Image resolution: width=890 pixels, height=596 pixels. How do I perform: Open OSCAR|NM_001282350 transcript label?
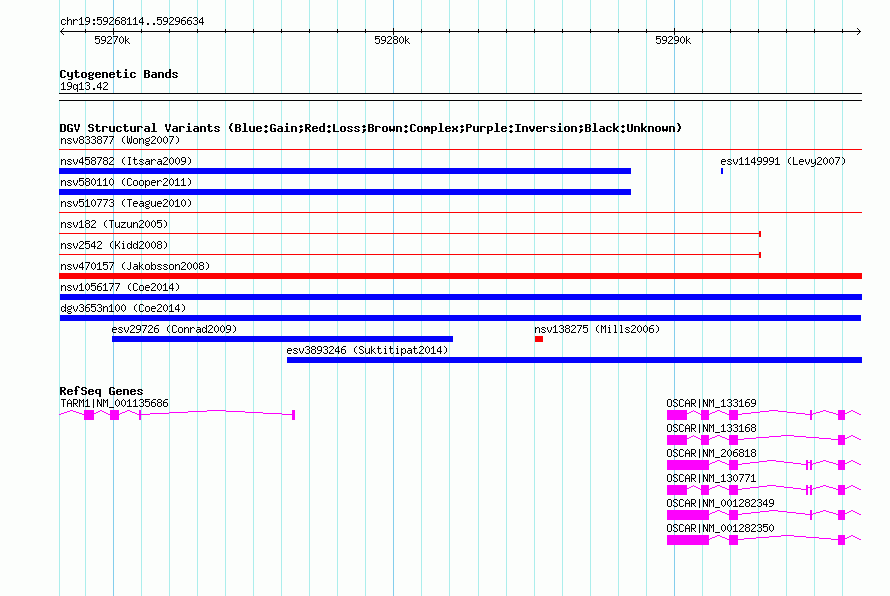[720, 528]
